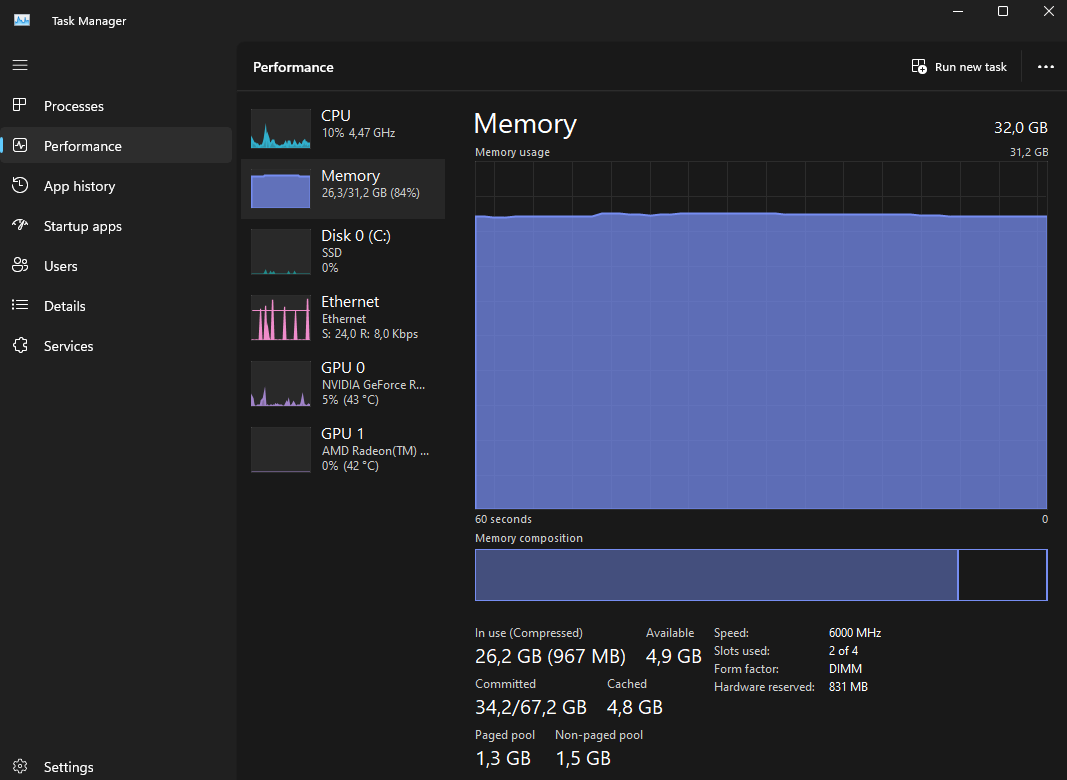
Task: Open the hamburger navigation menu
Action: 20,65
